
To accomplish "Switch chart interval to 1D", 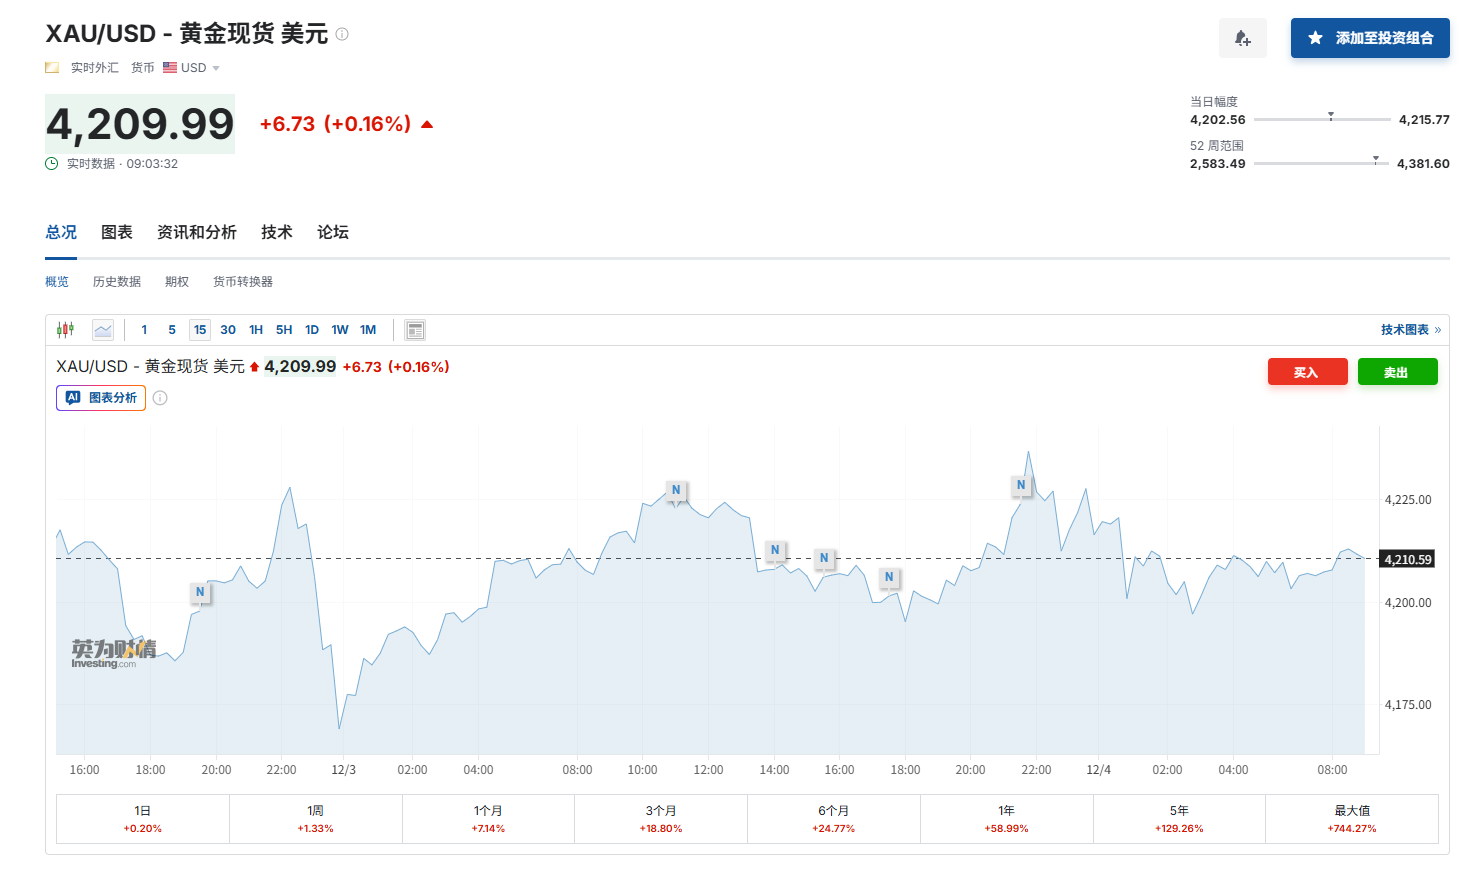I will [312, 330].
